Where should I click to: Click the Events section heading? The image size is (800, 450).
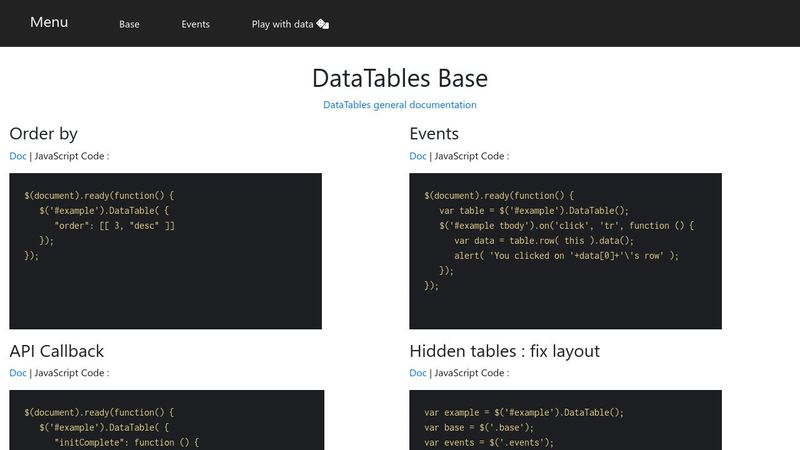pyautogui.click(x=434, y=134)
